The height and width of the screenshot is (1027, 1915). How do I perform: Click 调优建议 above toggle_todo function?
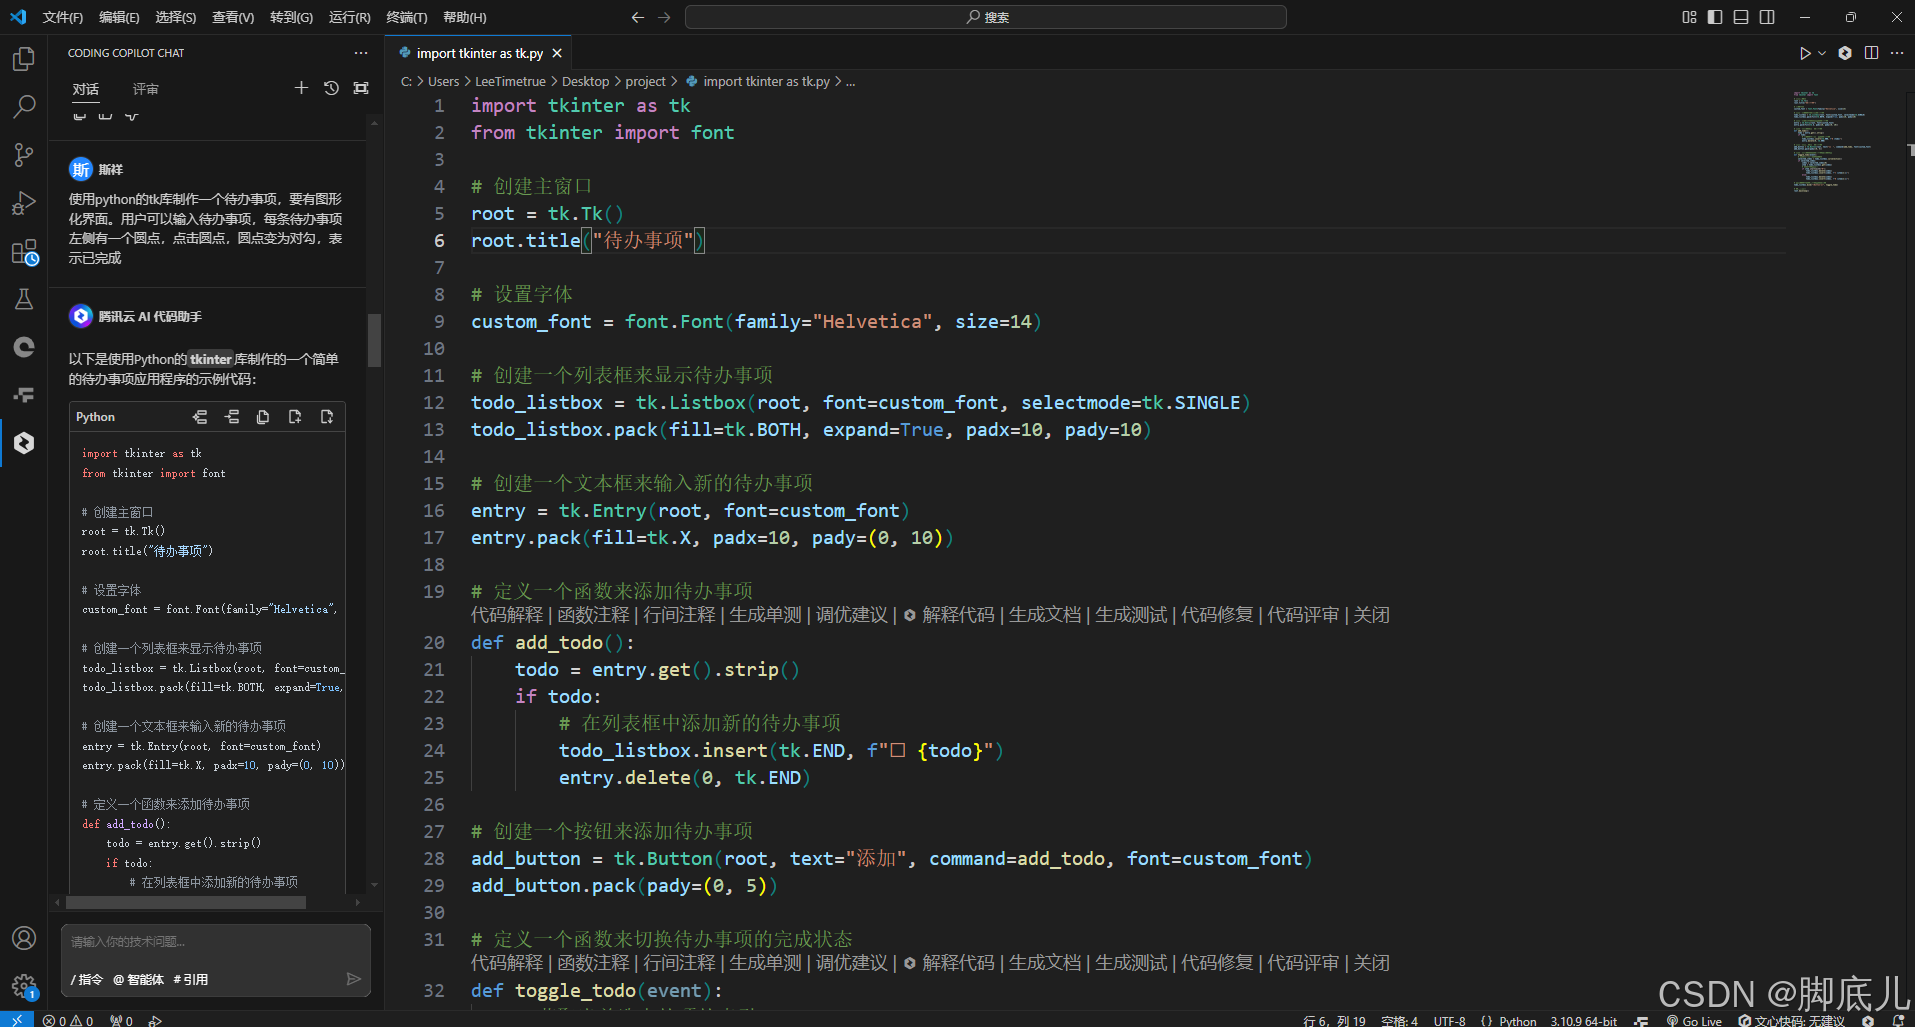click(851, 963)
